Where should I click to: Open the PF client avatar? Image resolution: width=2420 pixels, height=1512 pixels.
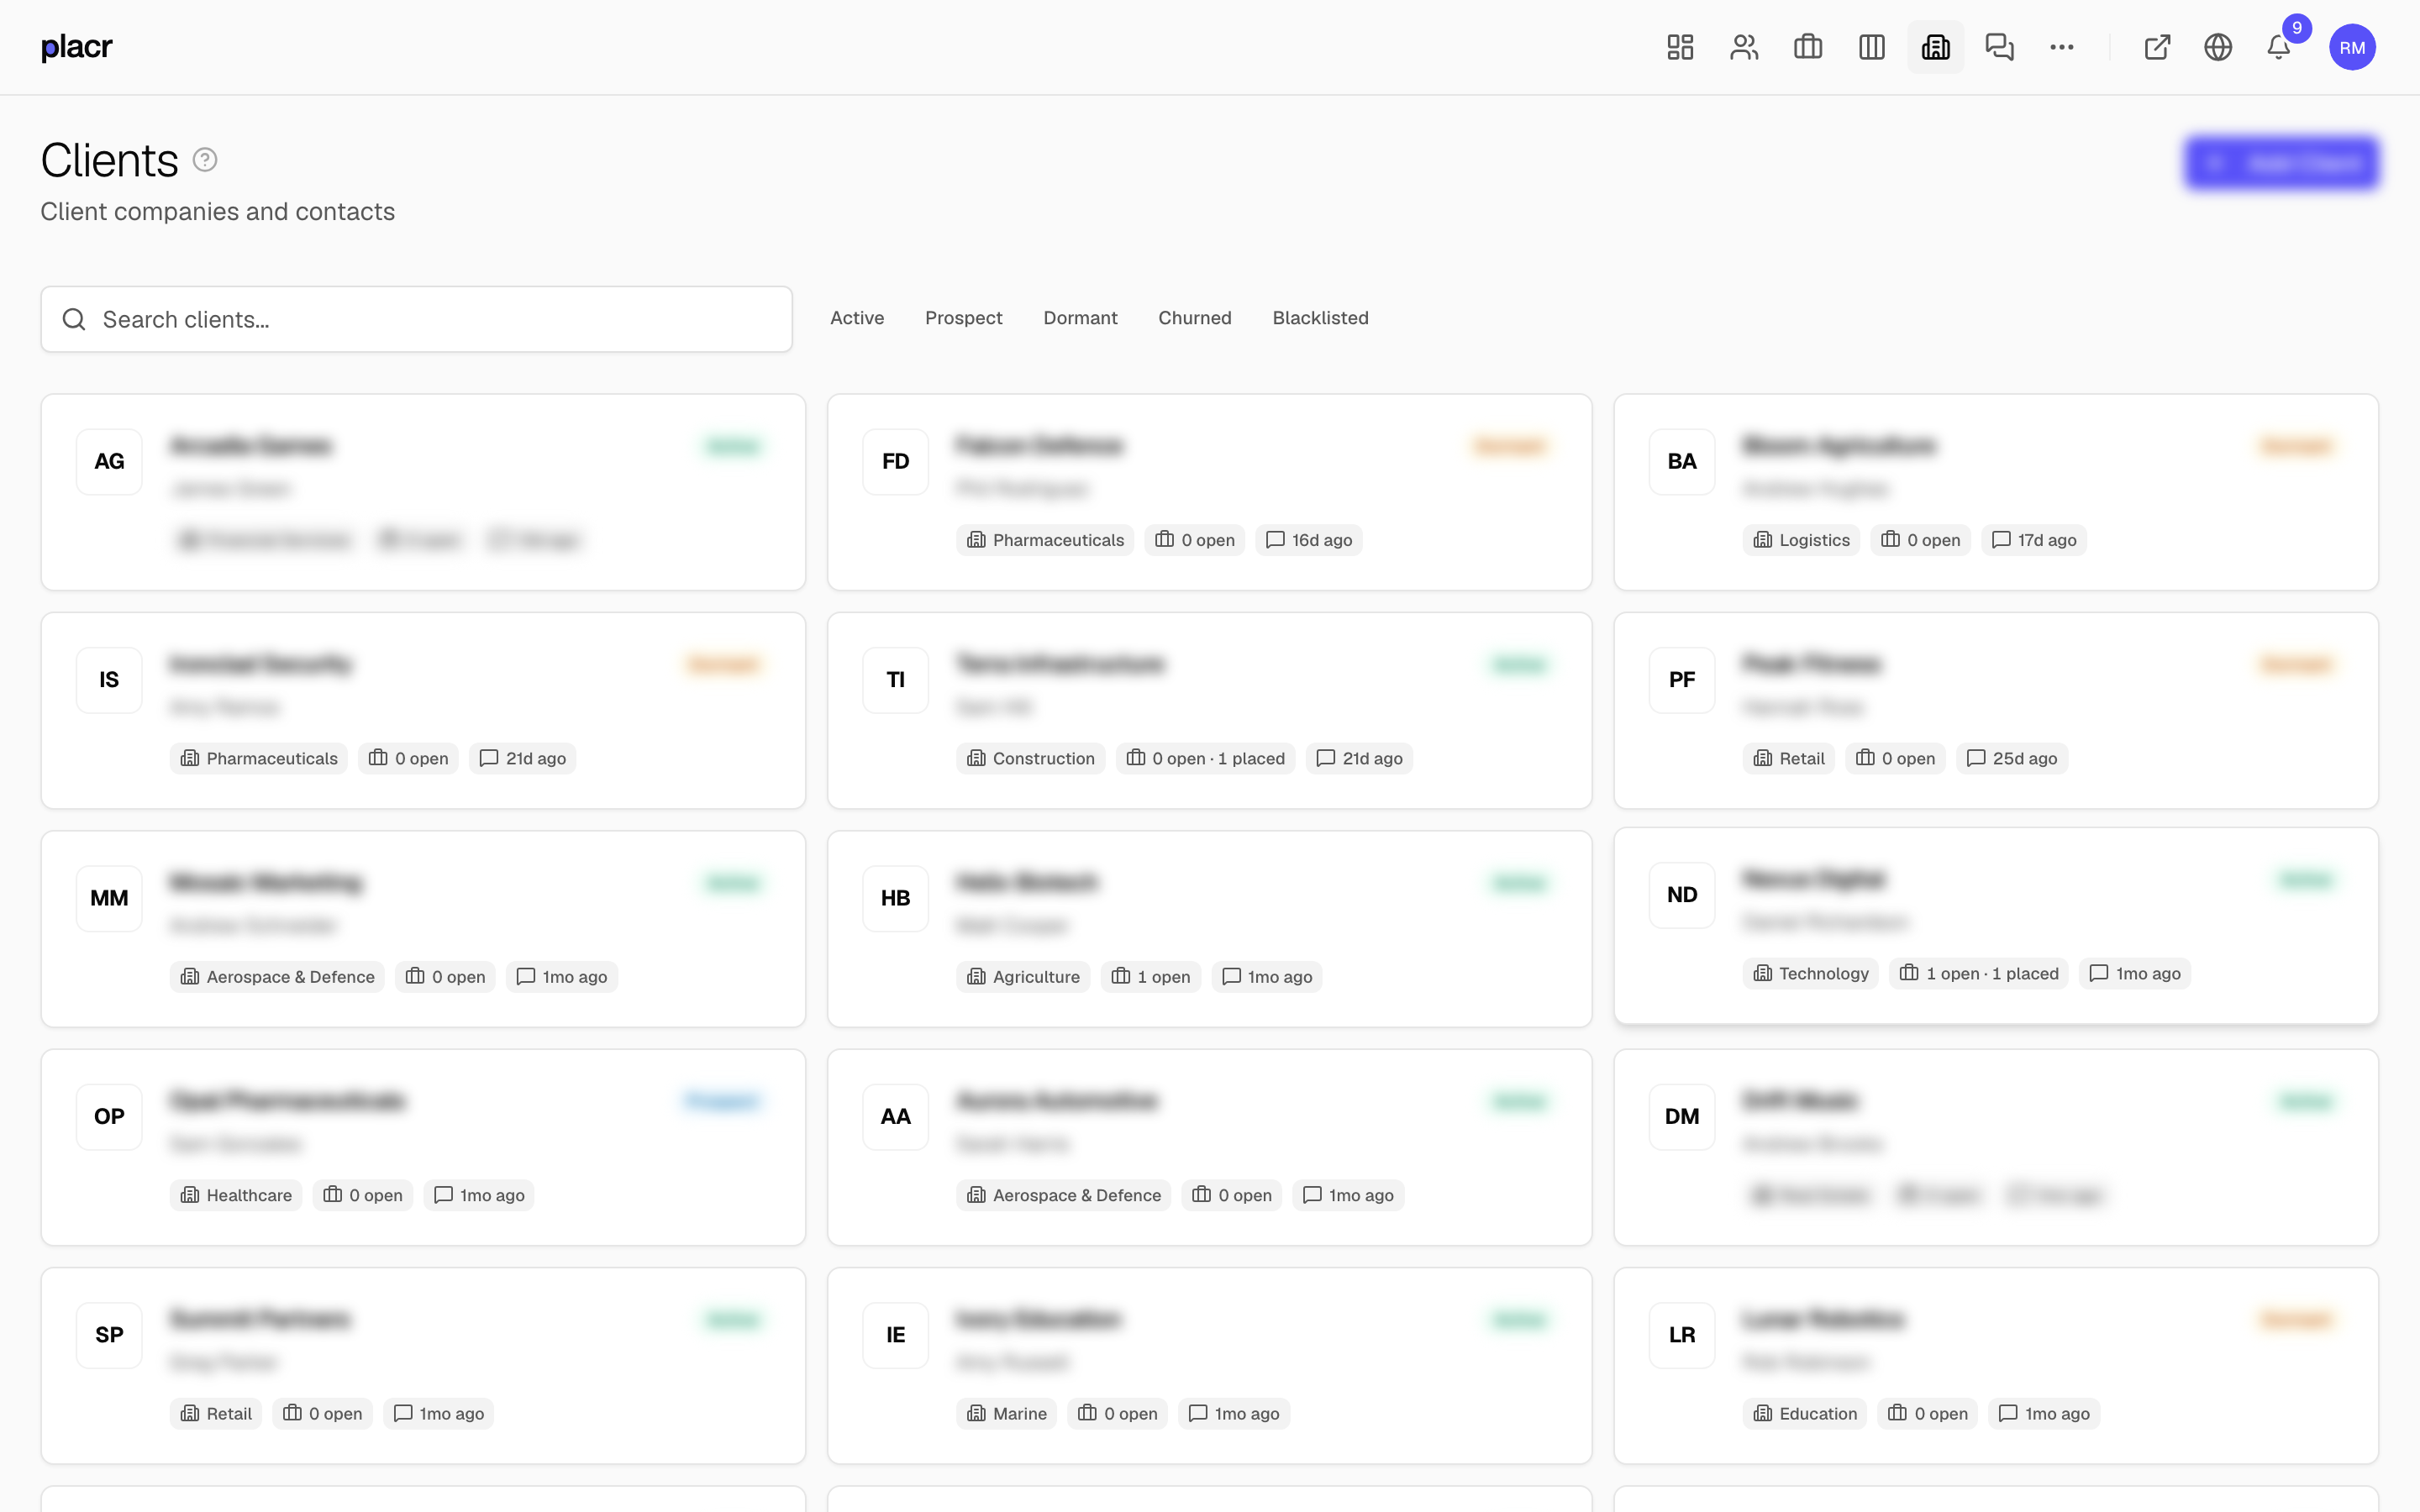point(1682,680)
